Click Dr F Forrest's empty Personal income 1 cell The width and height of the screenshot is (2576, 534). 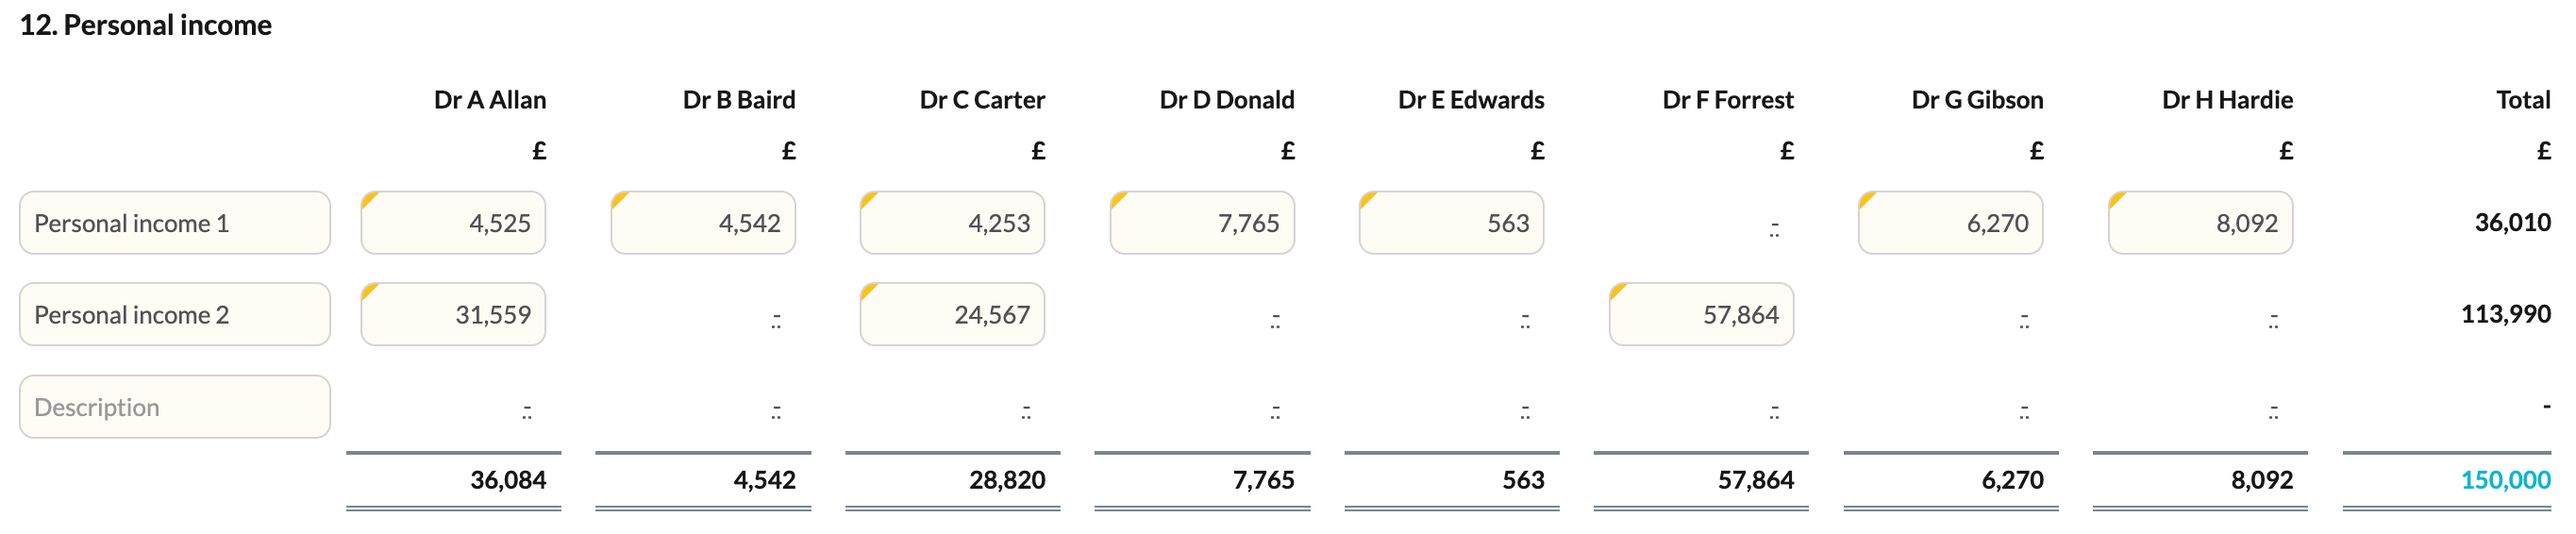tap(1701, 223)
